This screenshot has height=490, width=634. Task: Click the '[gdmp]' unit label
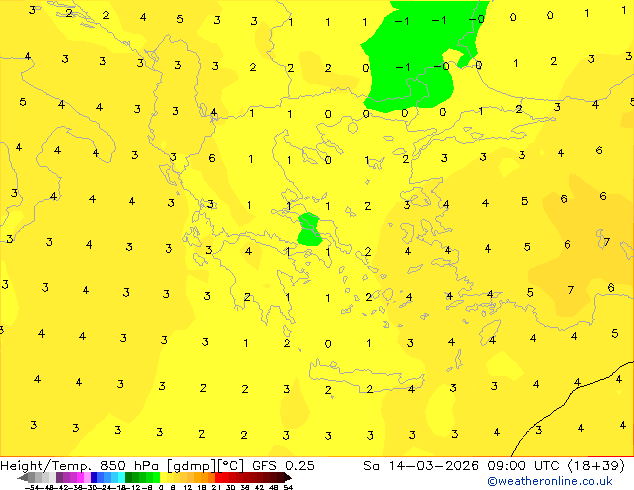pos(191,466)
